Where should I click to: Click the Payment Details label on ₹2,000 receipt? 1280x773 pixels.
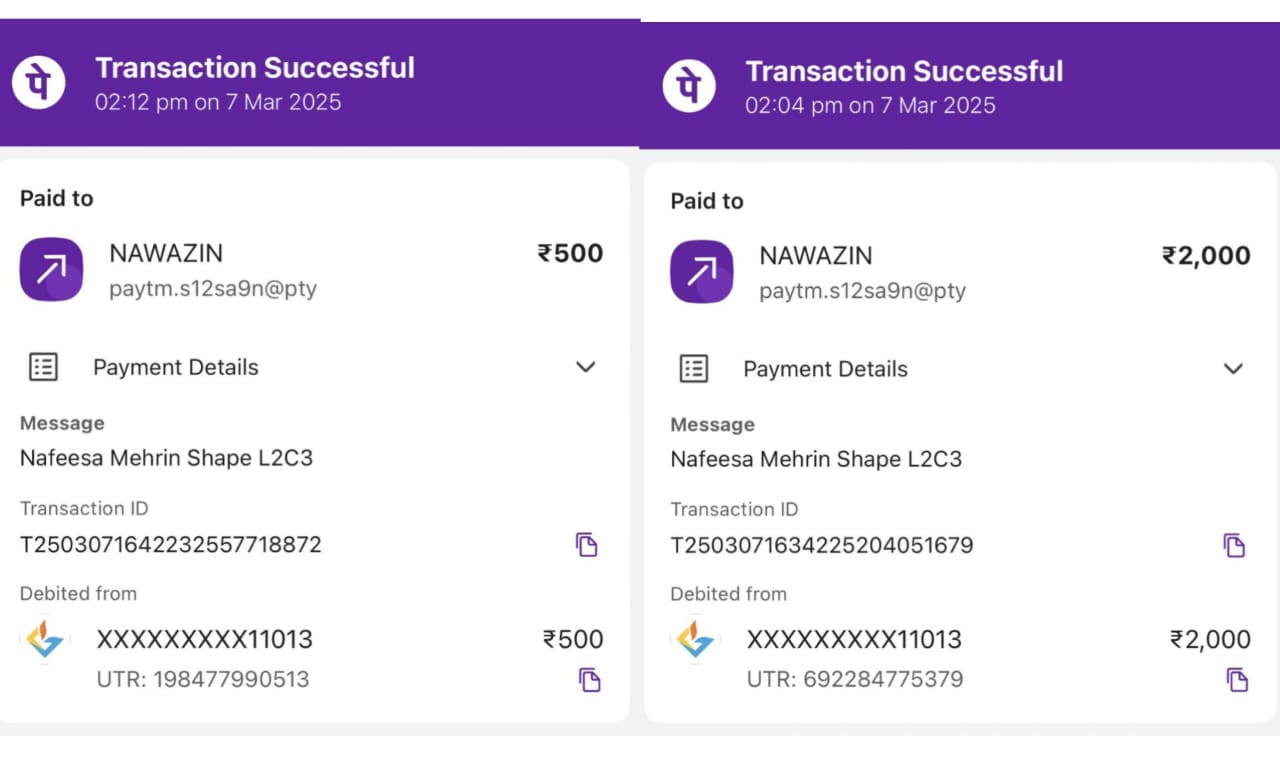point(825,369)
